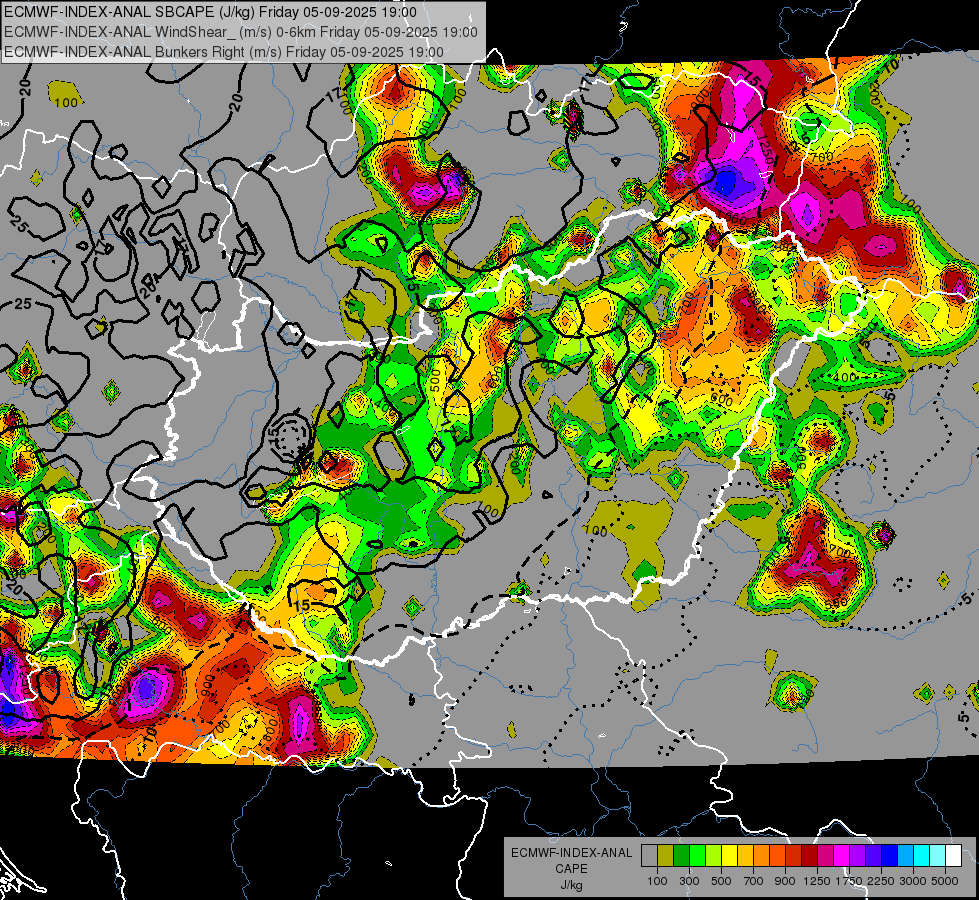Select the yellow-green legend swatch
979x900 pixels.
pyautogui.click(x=713, y=856)
